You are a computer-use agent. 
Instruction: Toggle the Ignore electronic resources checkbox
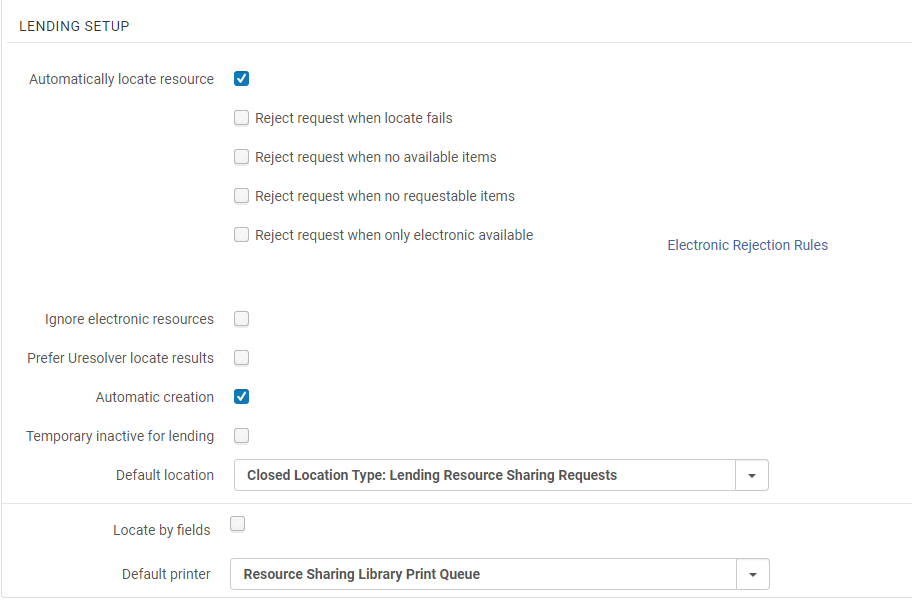pos(241,319)
